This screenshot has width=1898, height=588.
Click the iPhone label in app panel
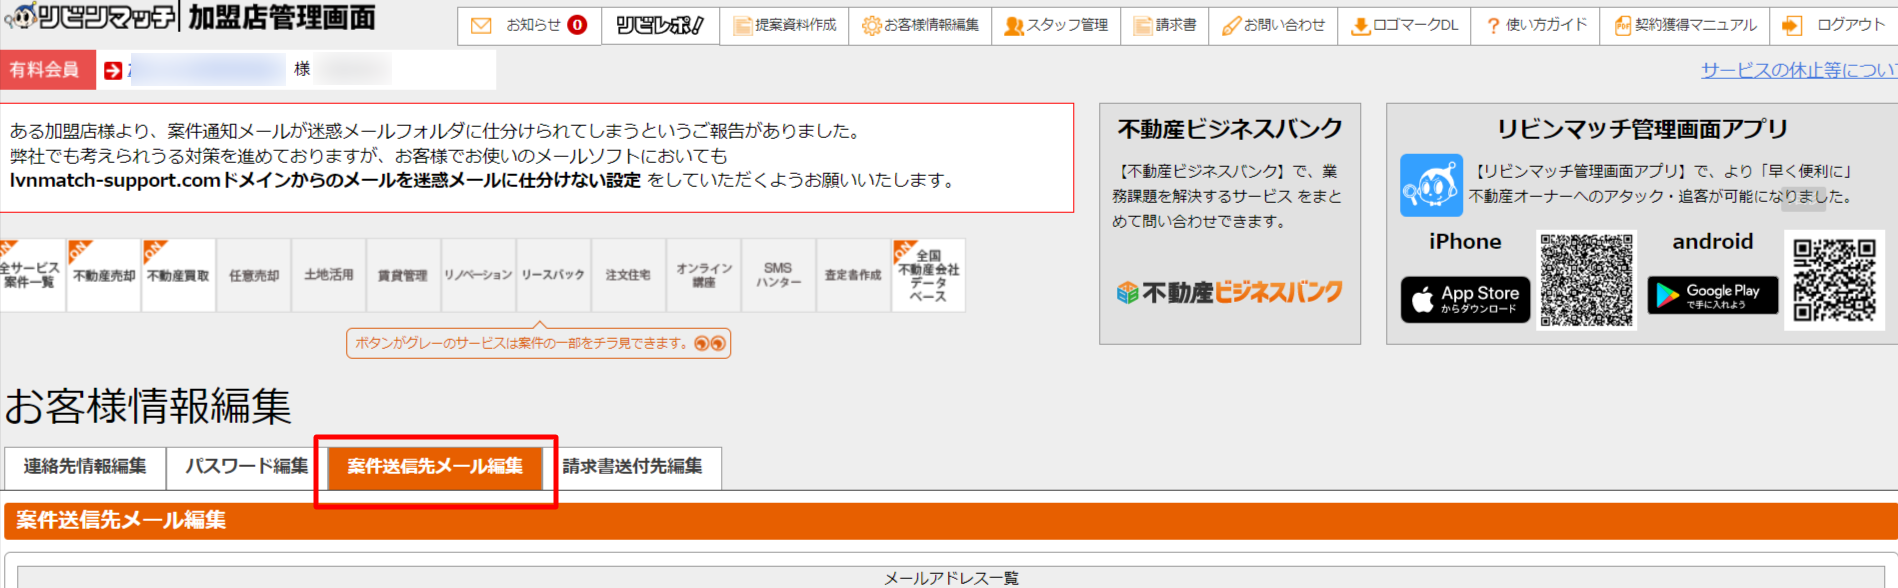(x=1465, y=242)
